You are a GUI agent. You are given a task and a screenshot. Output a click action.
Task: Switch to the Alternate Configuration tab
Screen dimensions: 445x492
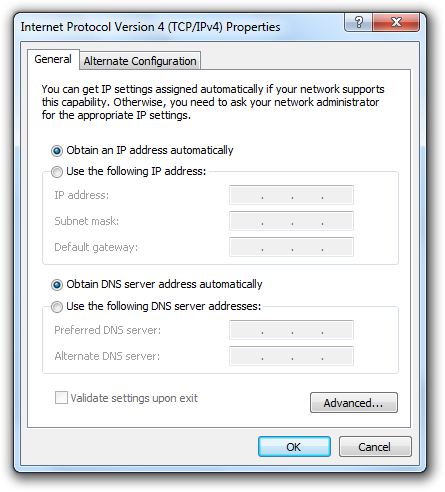140,61
